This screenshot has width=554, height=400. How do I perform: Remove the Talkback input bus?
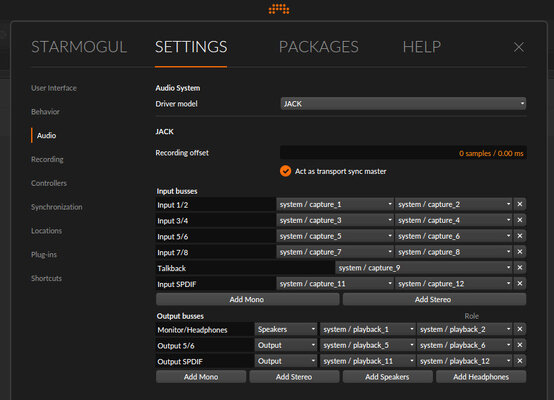[520, 268]
